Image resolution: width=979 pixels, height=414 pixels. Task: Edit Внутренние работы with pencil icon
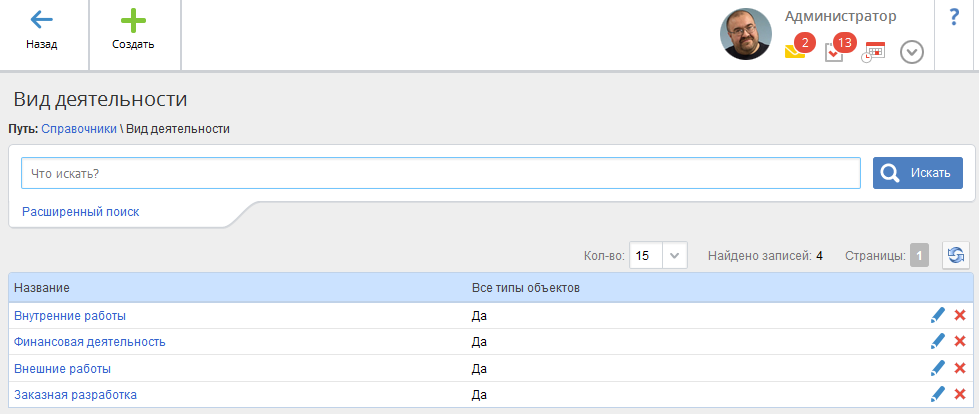(x=937, y=316)
